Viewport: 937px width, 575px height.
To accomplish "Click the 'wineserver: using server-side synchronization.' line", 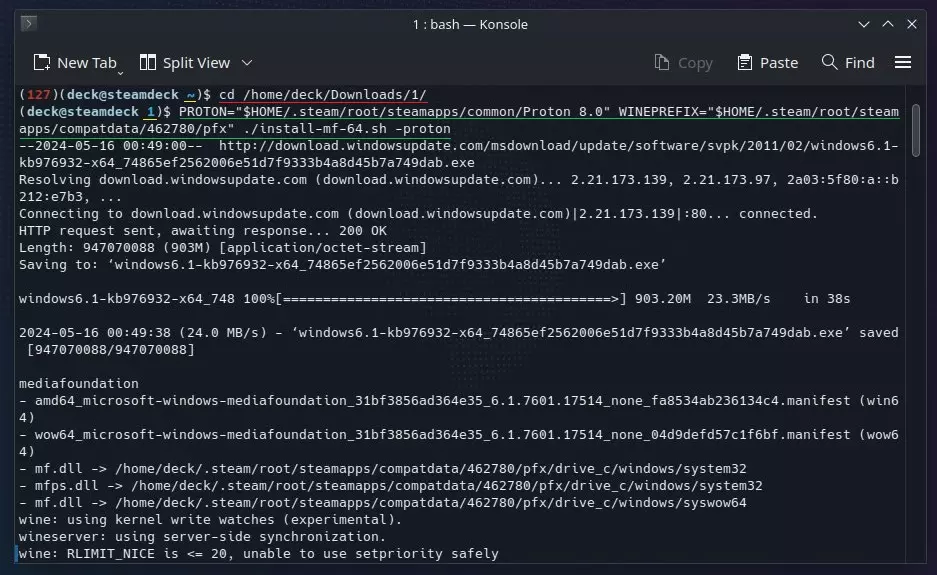I will coord(203,537).
